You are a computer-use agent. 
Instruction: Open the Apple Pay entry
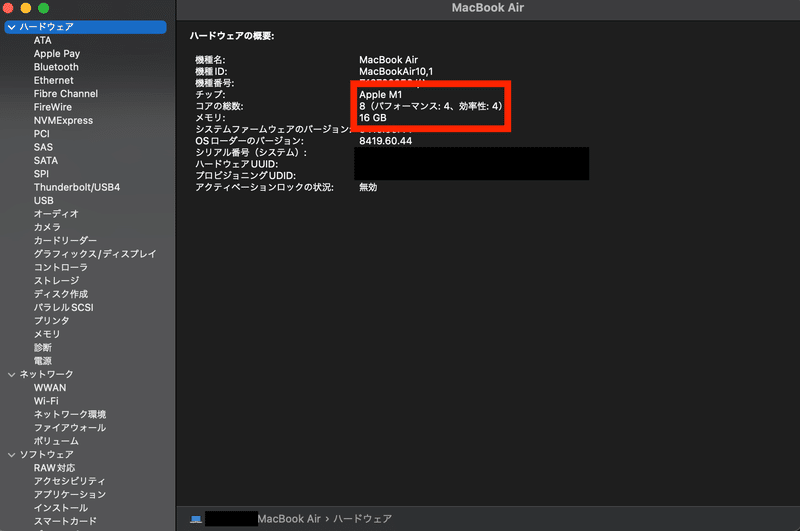(57, 54)
